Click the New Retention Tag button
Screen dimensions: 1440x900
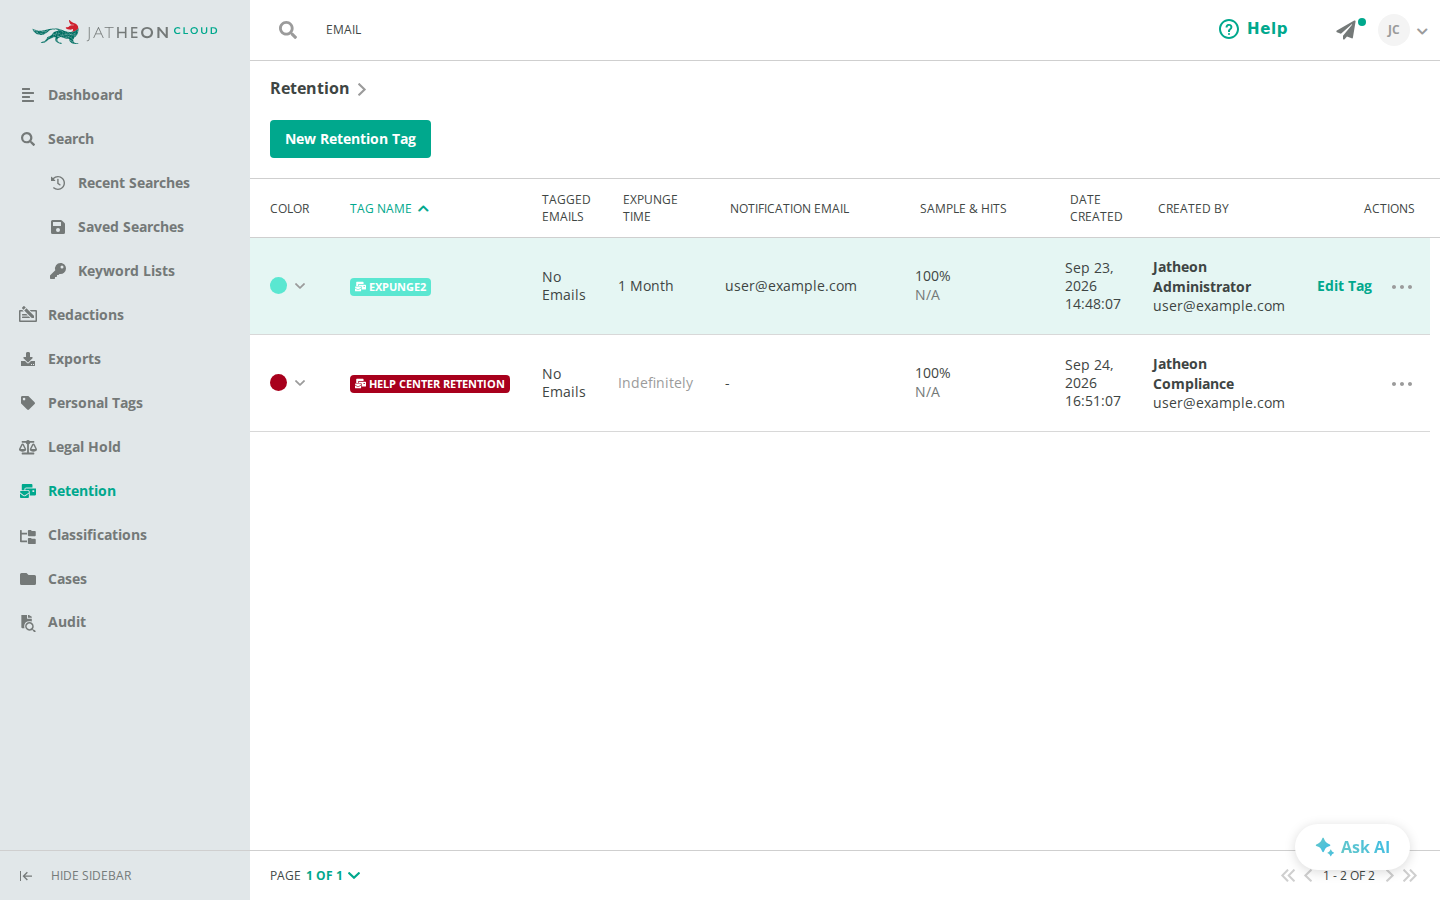350,139
